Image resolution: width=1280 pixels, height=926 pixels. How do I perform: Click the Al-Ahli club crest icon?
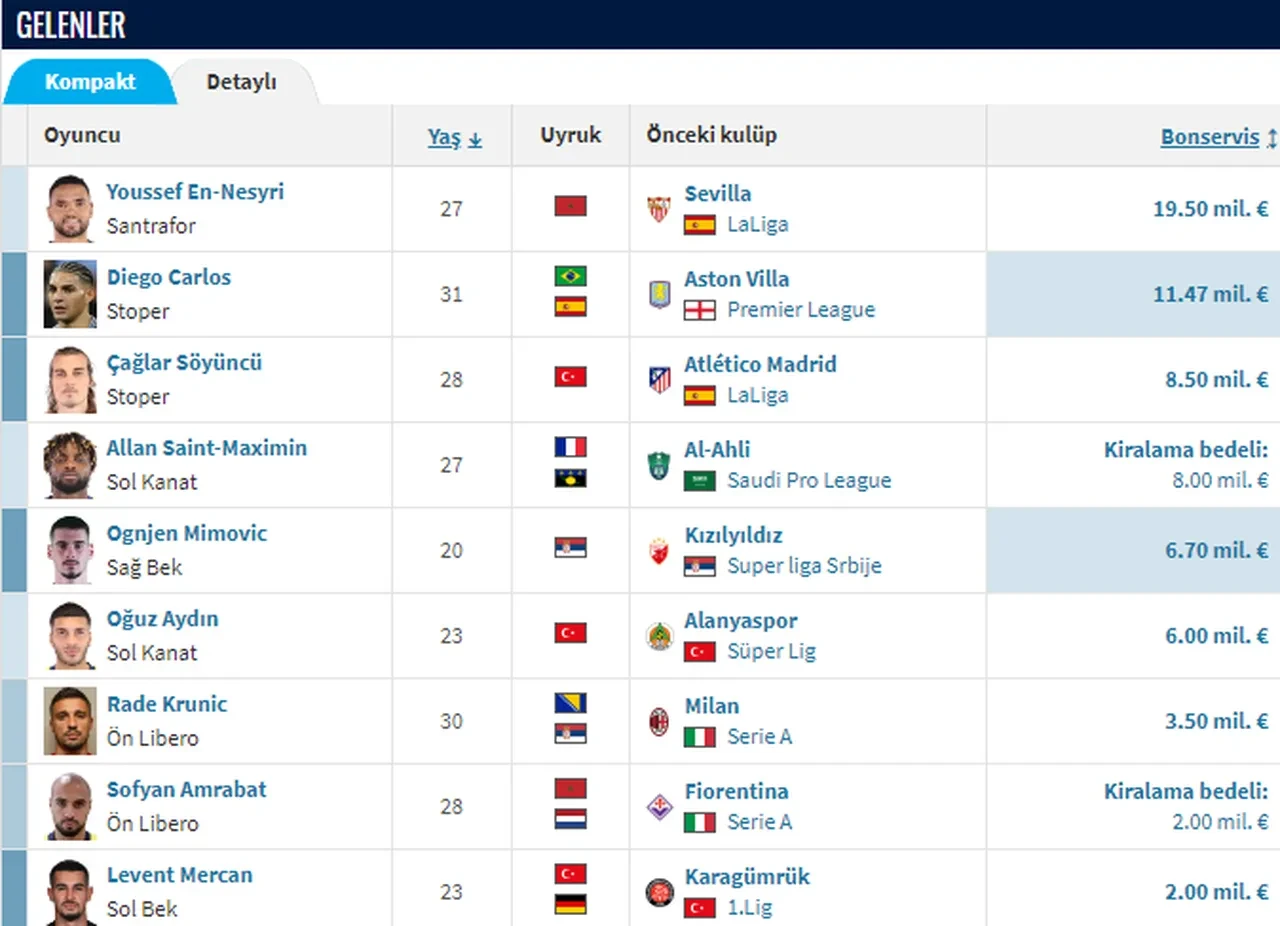pyautogui.click(x=659, y=465)
